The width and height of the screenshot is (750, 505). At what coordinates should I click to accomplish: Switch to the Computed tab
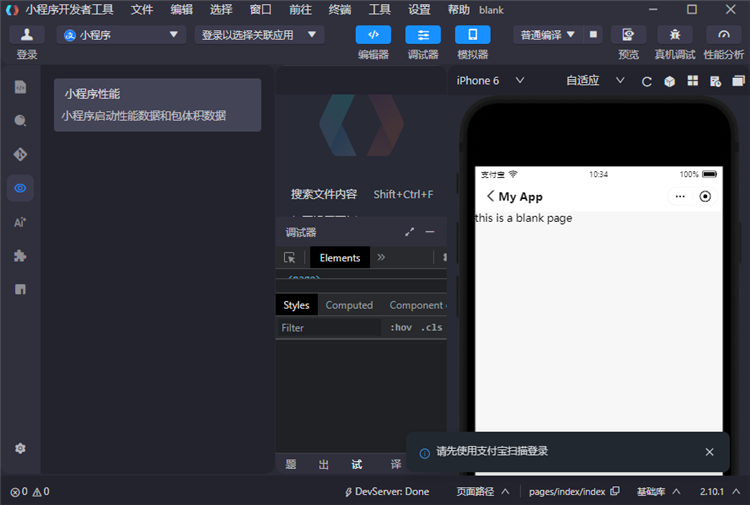click(x=349, y=305)
